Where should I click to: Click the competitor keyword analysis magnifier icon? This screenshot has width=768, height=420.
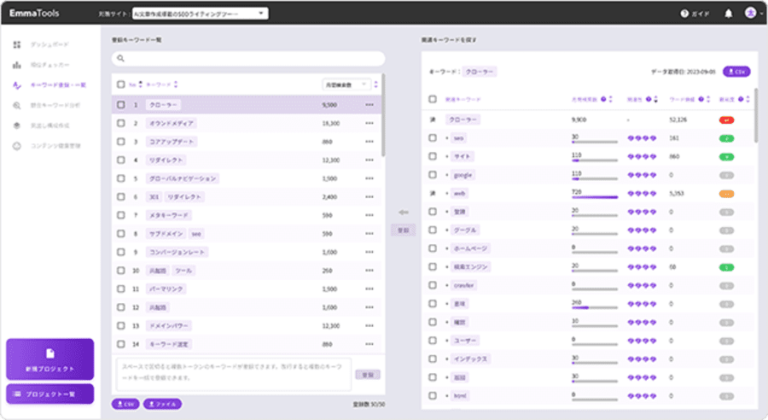click(x=16, y=106)
